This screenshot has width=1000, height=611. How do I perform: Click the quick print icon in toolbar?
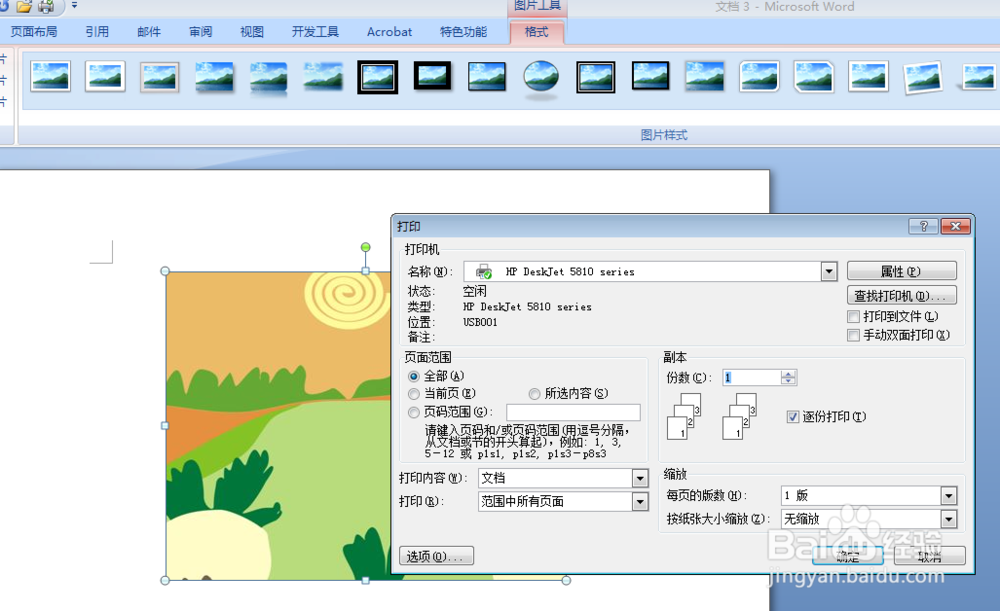pos(46,6)
